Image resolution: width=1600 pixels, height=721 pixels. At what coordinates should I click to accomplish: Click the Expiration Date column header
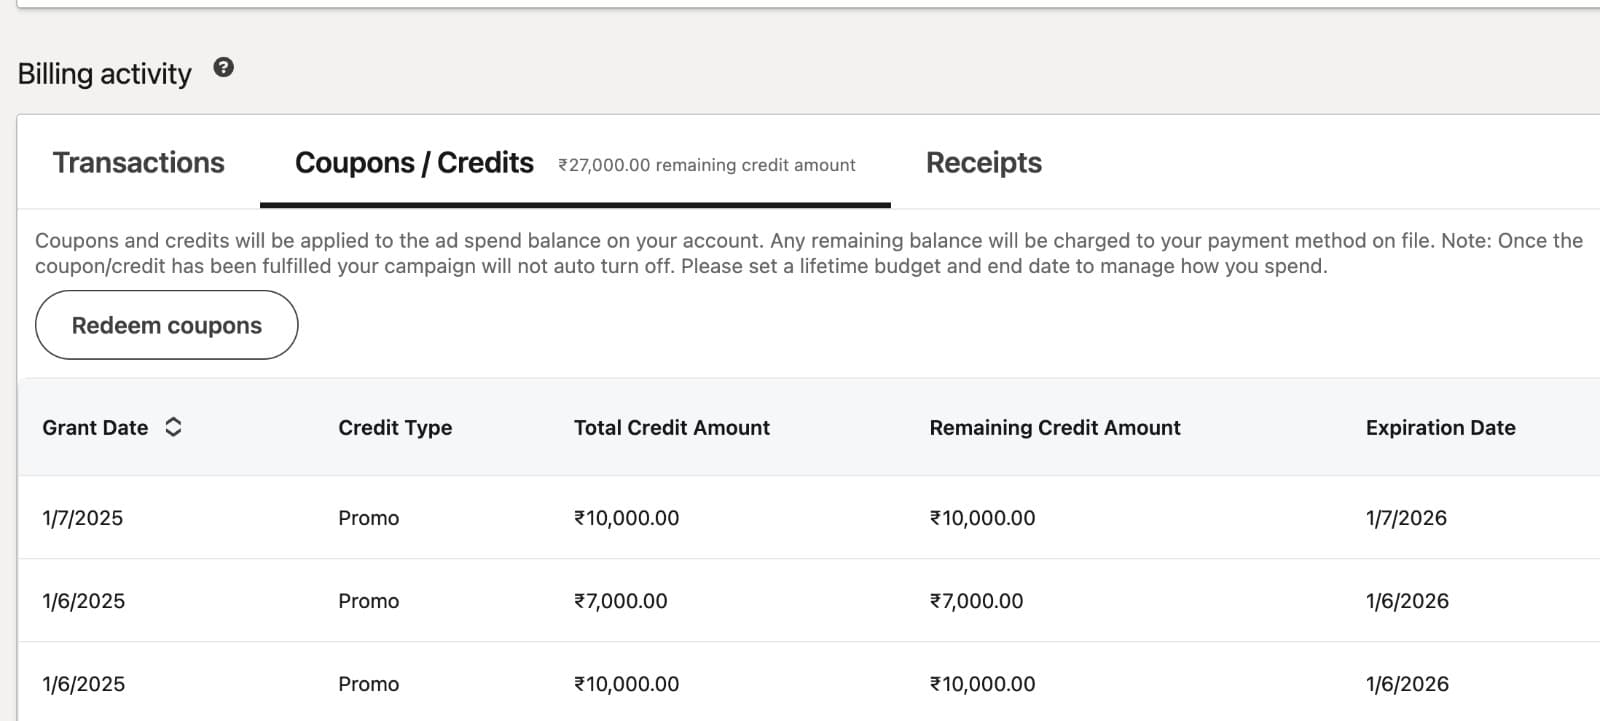tap(1440, 428)
